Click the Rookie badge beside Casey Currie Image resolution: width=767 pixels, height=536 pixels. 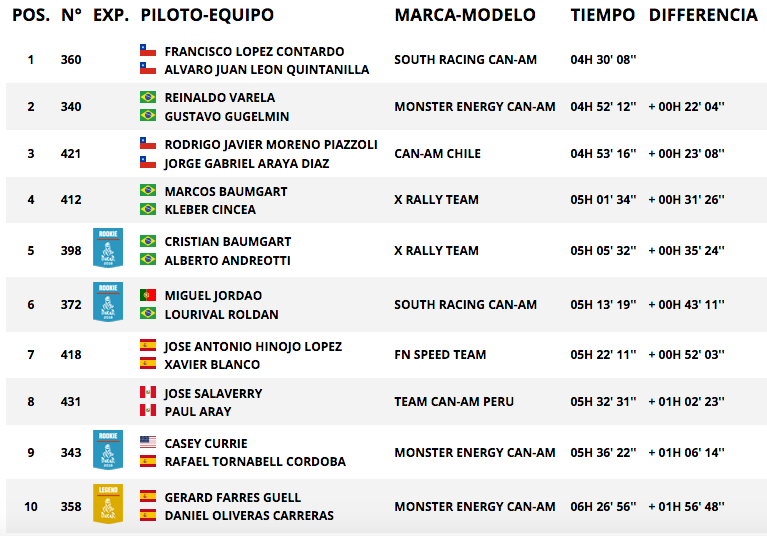click(108, 450)
